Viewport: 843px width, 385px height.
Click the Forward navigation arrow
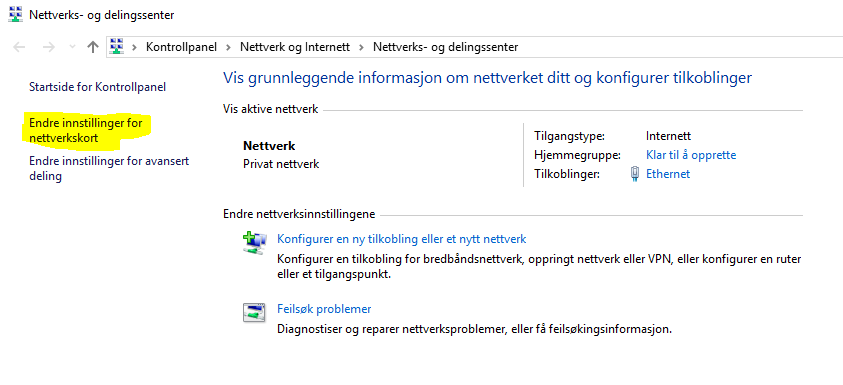[49, 47]
